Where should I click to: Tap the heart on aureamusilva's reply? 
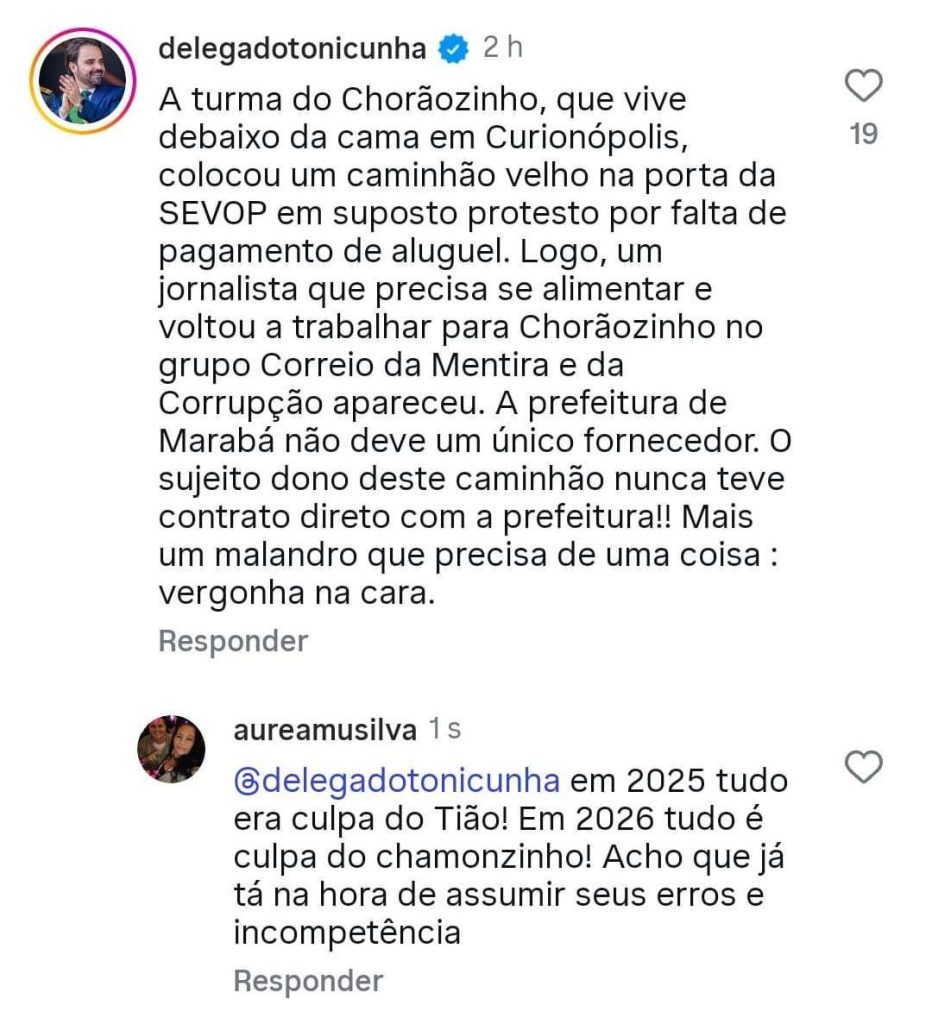coord(863,768)
